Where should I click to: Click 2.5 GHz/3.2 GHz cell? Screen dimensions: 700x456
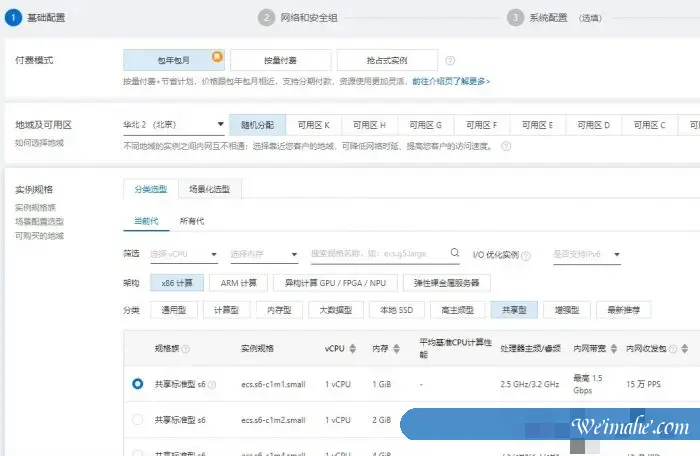coord(529,384)
